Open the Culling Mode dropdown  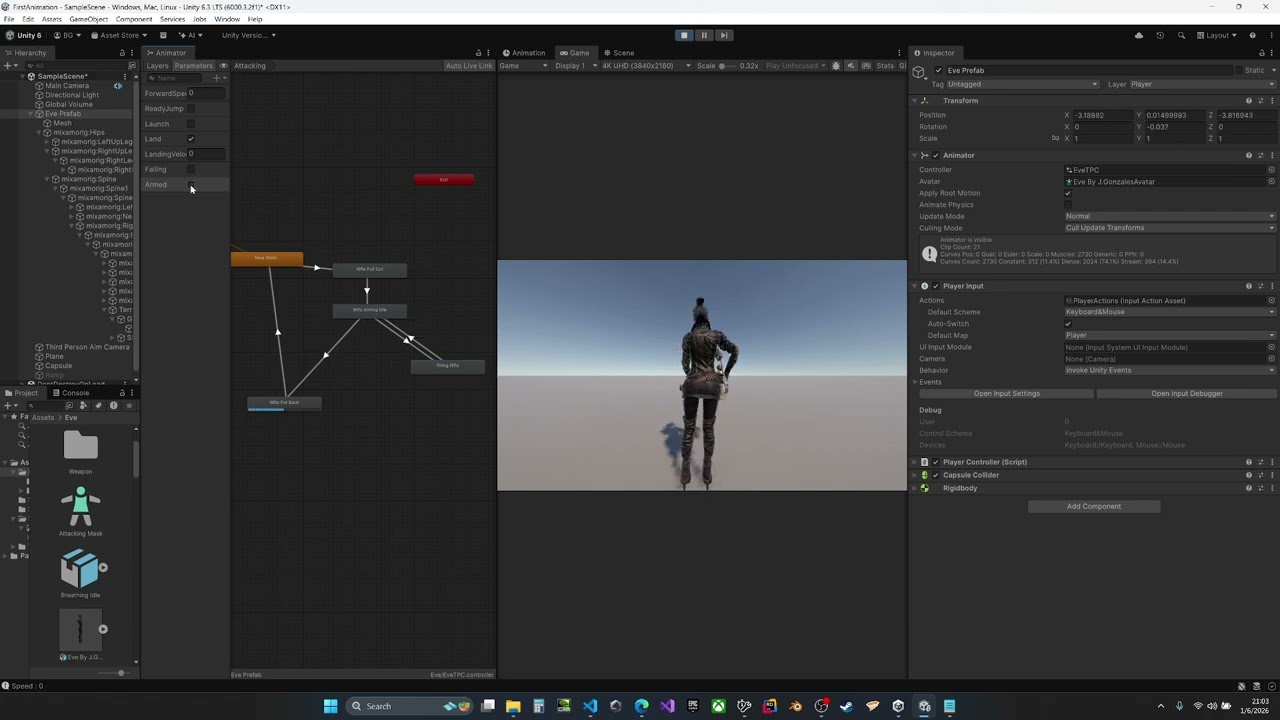1170,228
